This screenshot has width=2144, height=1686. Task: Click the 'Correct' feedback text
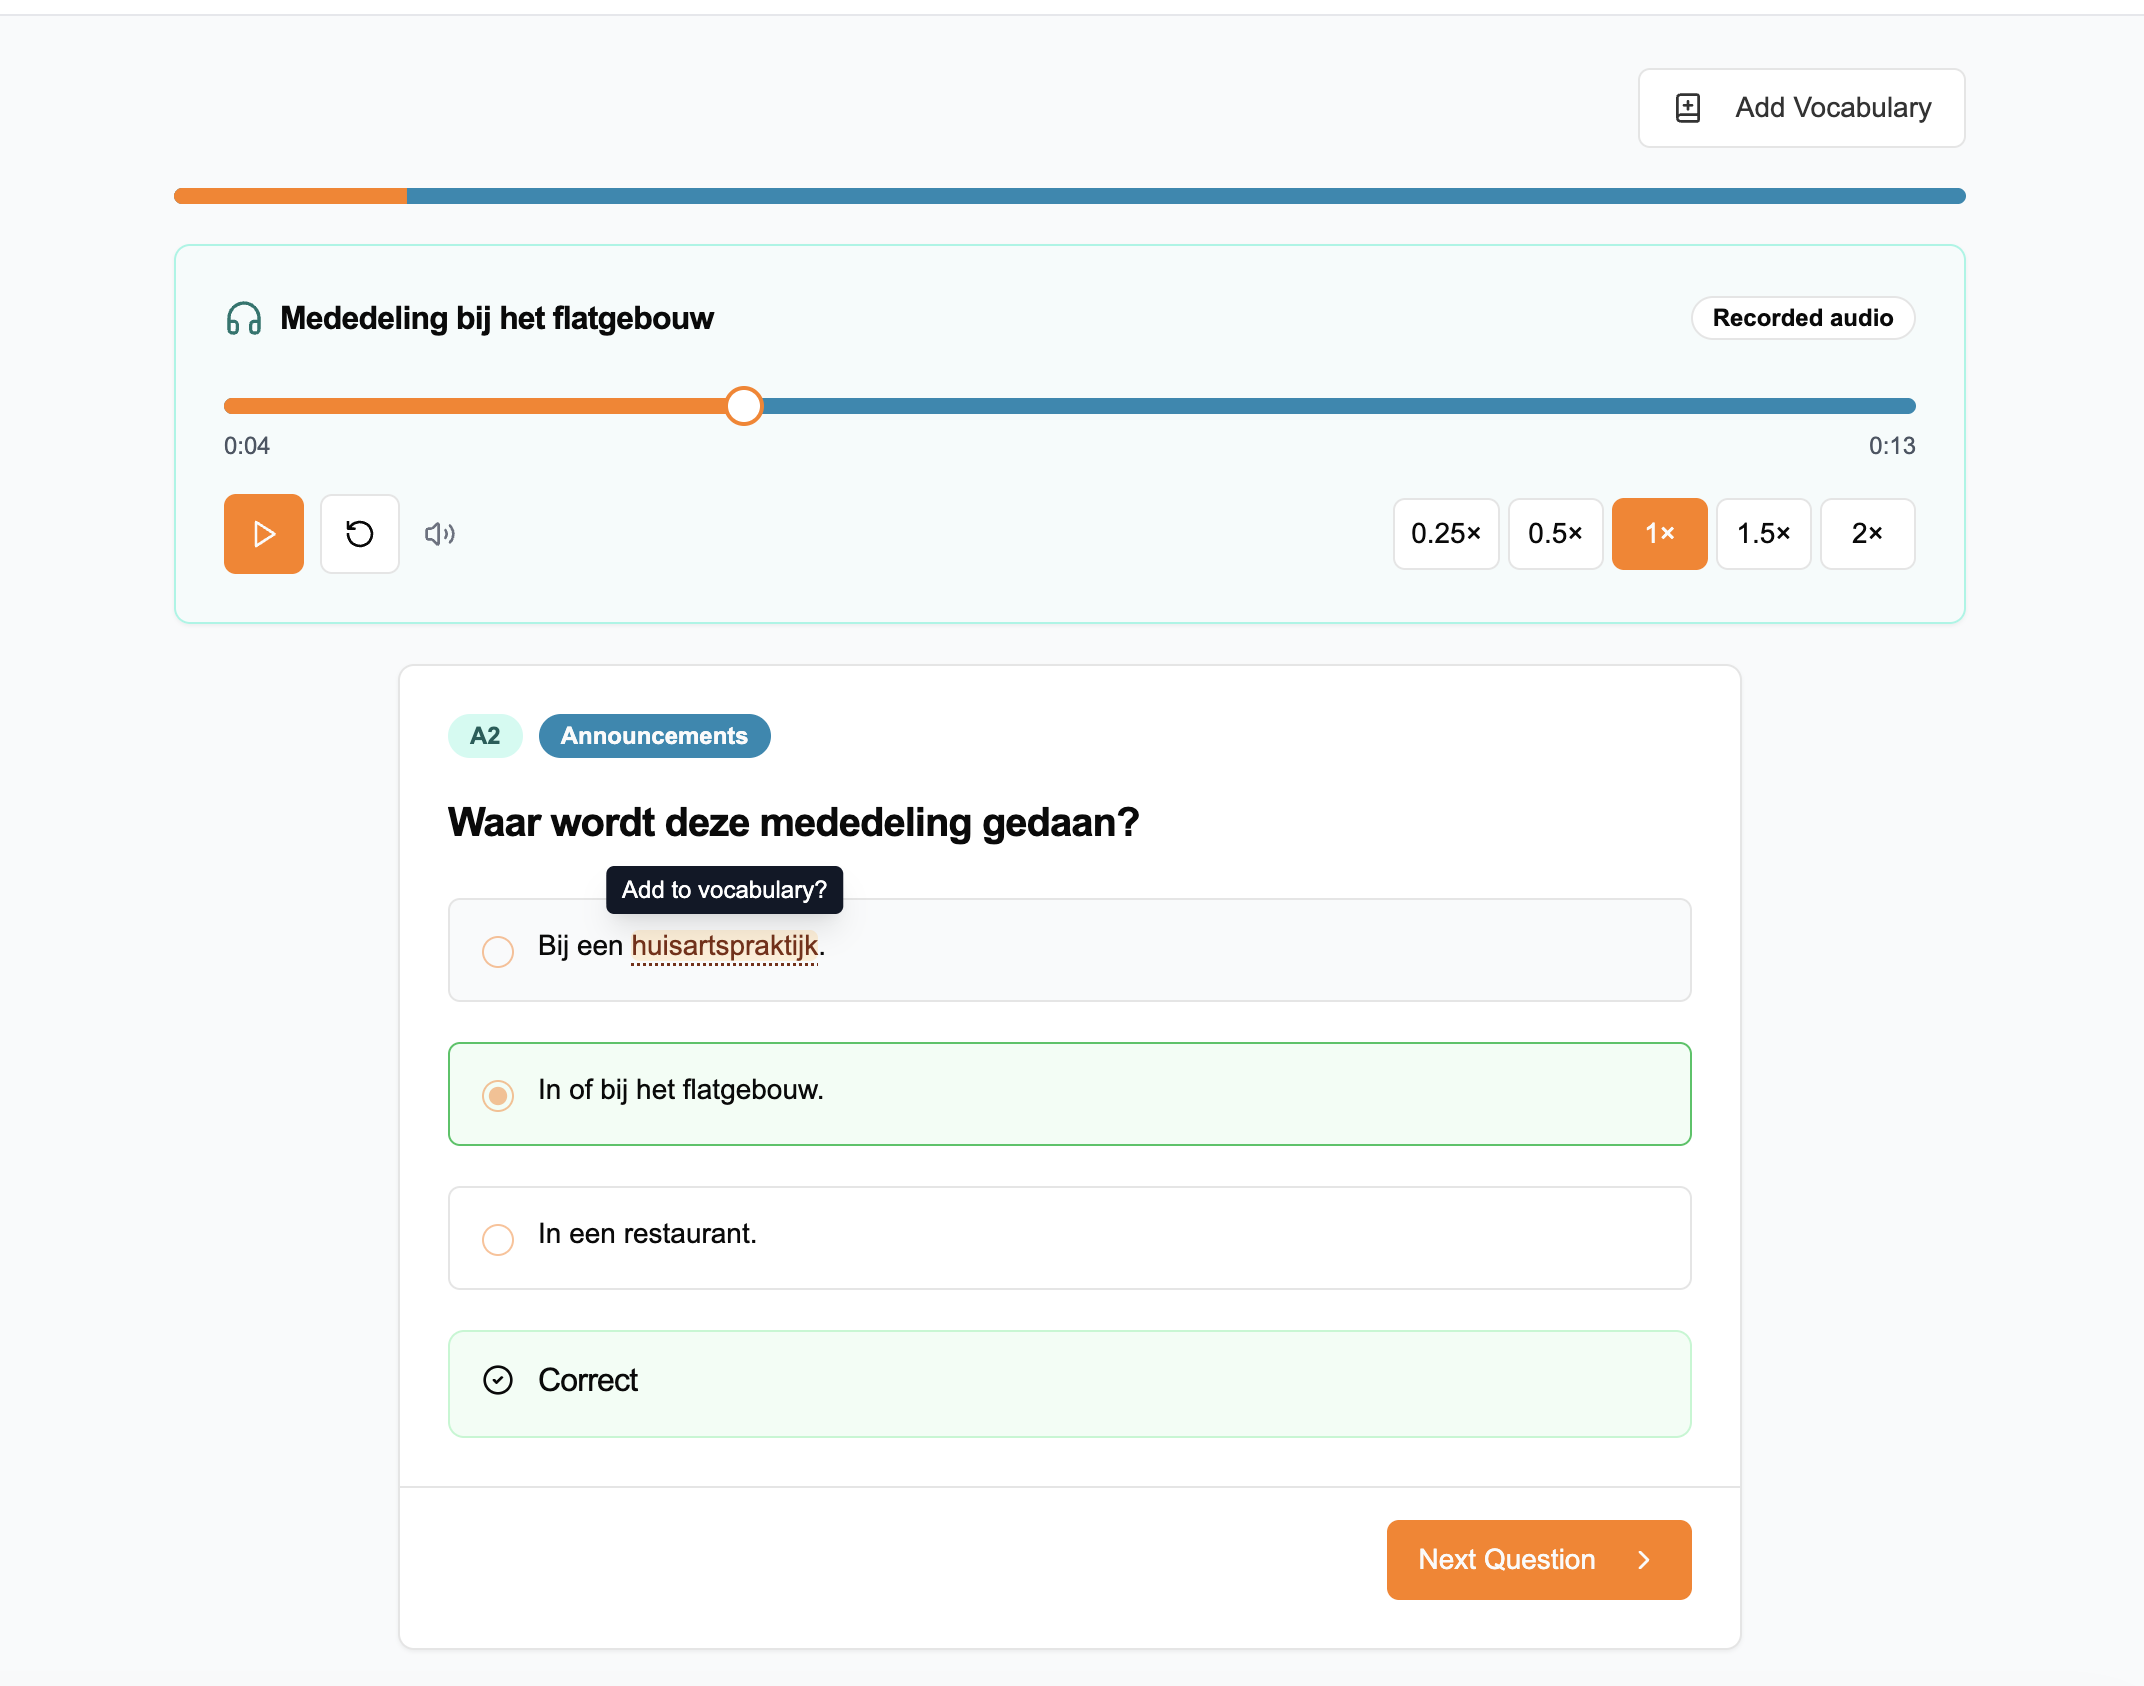tap(588, 1380)
